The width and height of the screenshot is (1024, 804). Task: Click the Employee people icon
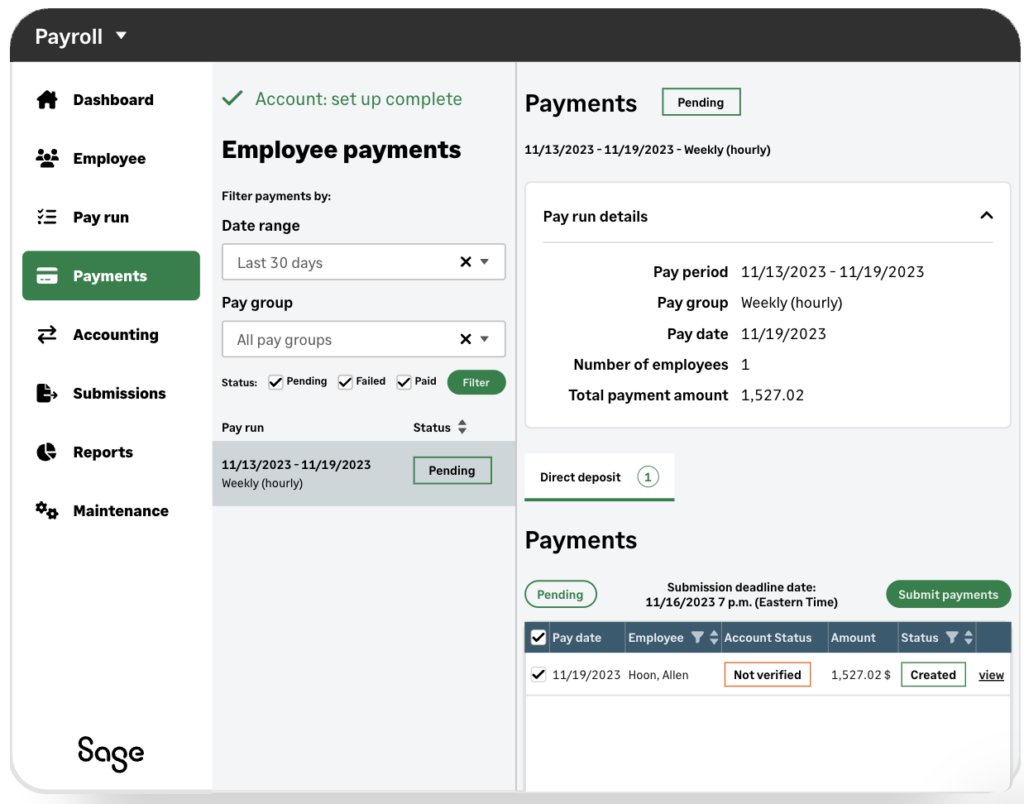(x=47, y=158)
